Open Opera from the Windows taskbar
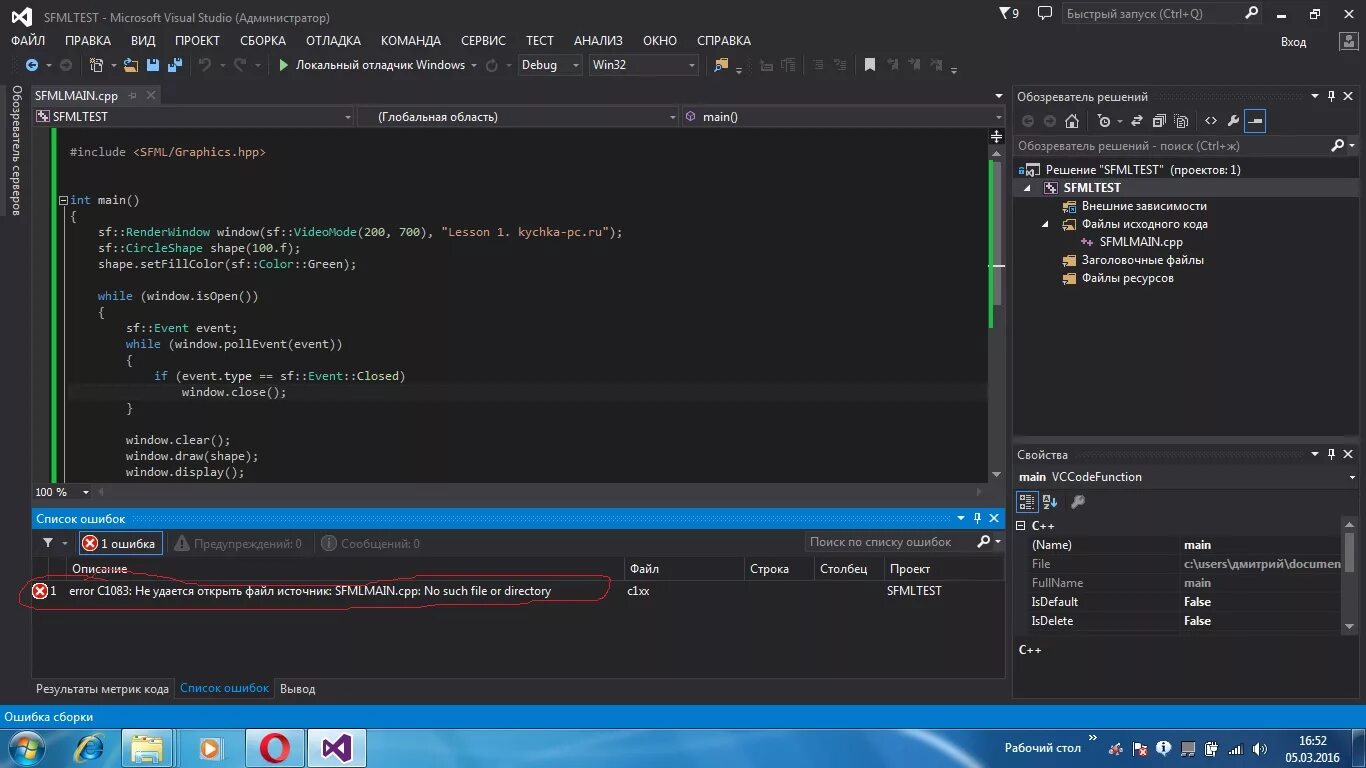Screen dimensions: 1366x768 coord(274,747)
